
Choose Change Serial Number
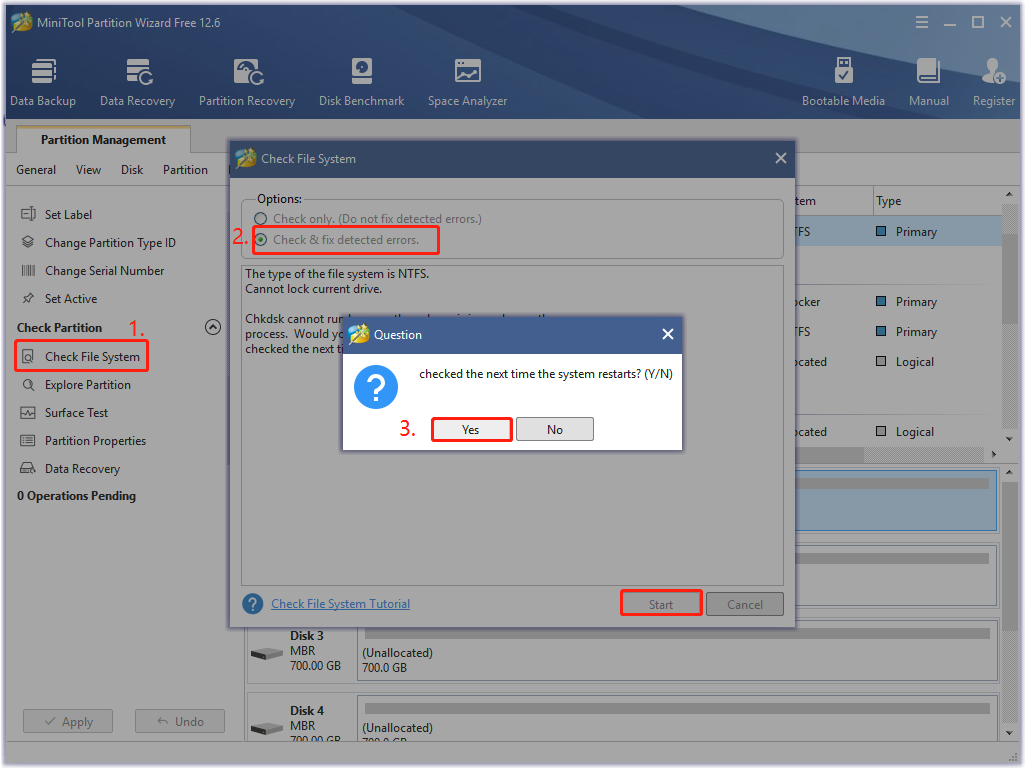[x=104, y=271]
